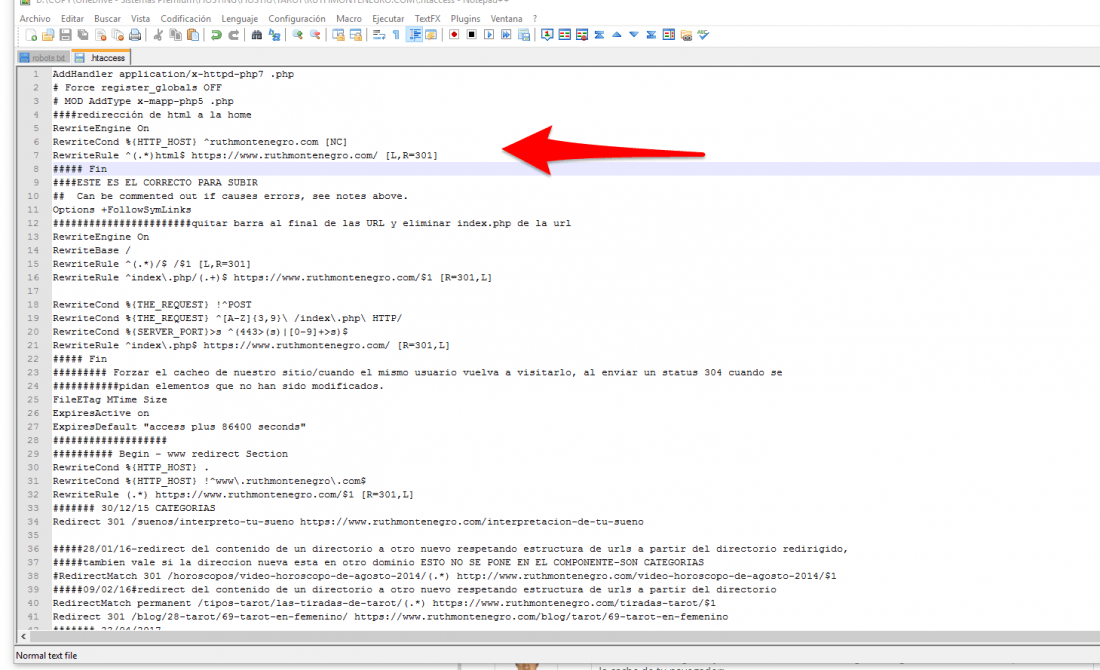Toggle the indent guide icon

tap(414, 34)
